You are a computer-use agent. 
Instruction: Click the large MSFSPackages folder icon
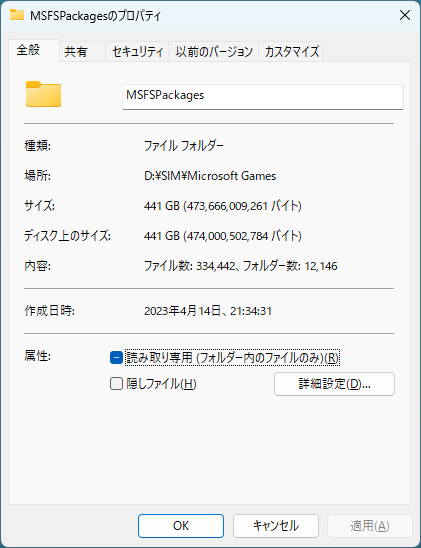[x=43, y=94]
